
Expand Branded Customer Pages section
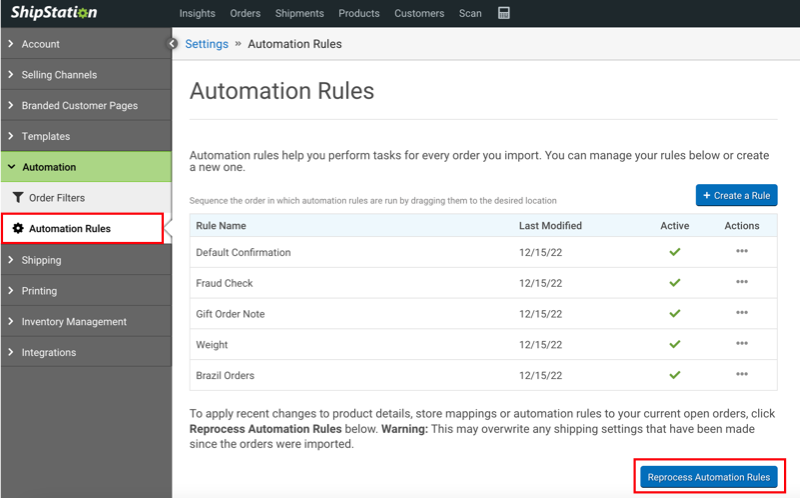(x=86, y=105)
